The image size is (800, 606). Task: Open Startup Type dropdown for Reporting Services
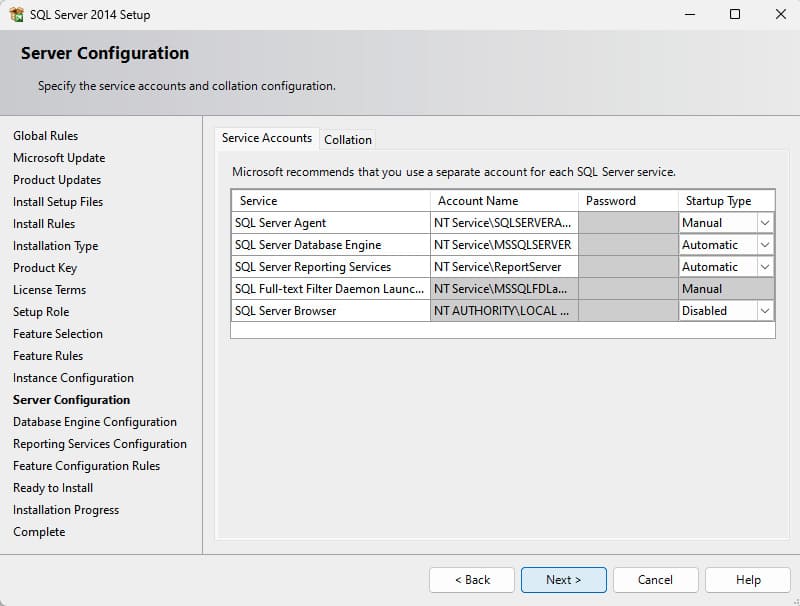765,267
